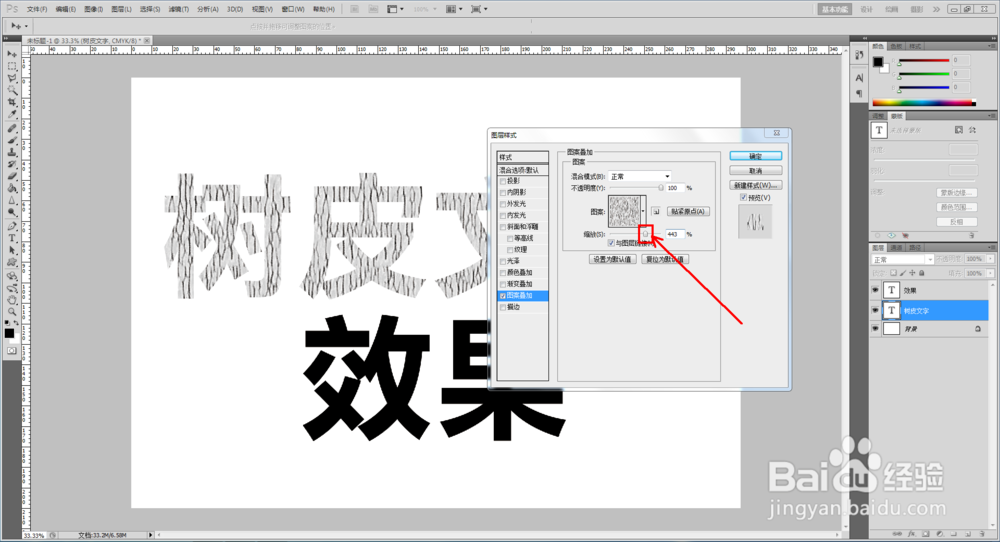This screenshot has width=1000, height=542.
Task: Select the Brush tool
Action: [x=11, y=141]
